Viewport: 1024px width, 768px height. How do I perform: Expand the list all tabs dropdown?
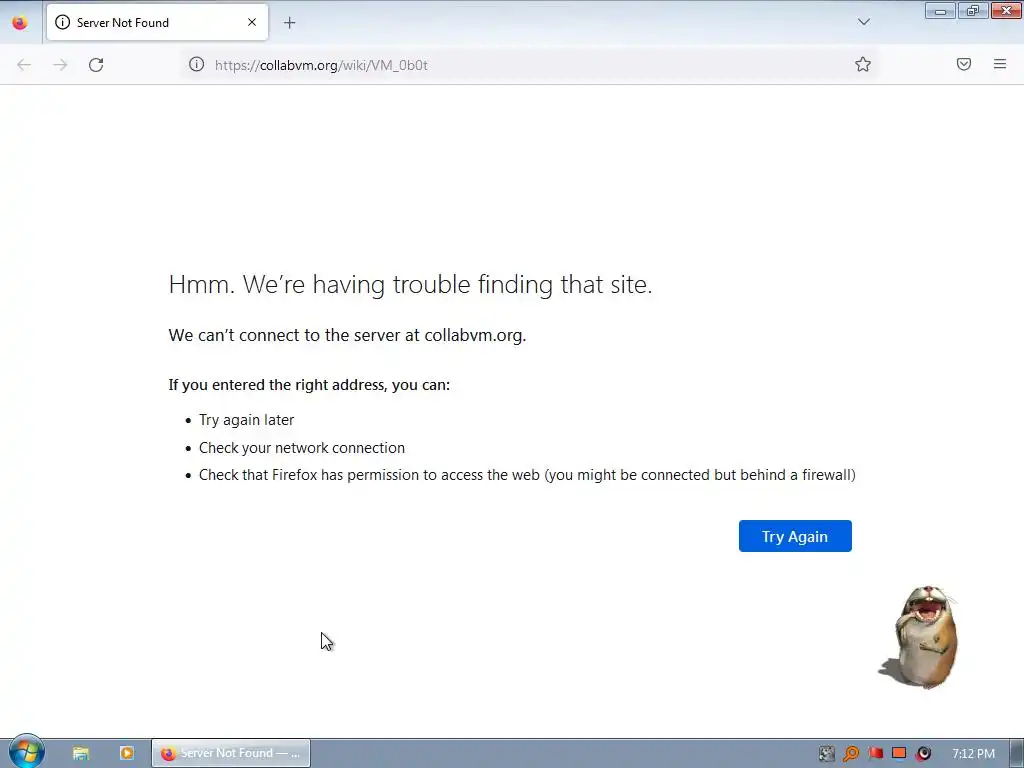pyautogui.click(x=863, y=22)
